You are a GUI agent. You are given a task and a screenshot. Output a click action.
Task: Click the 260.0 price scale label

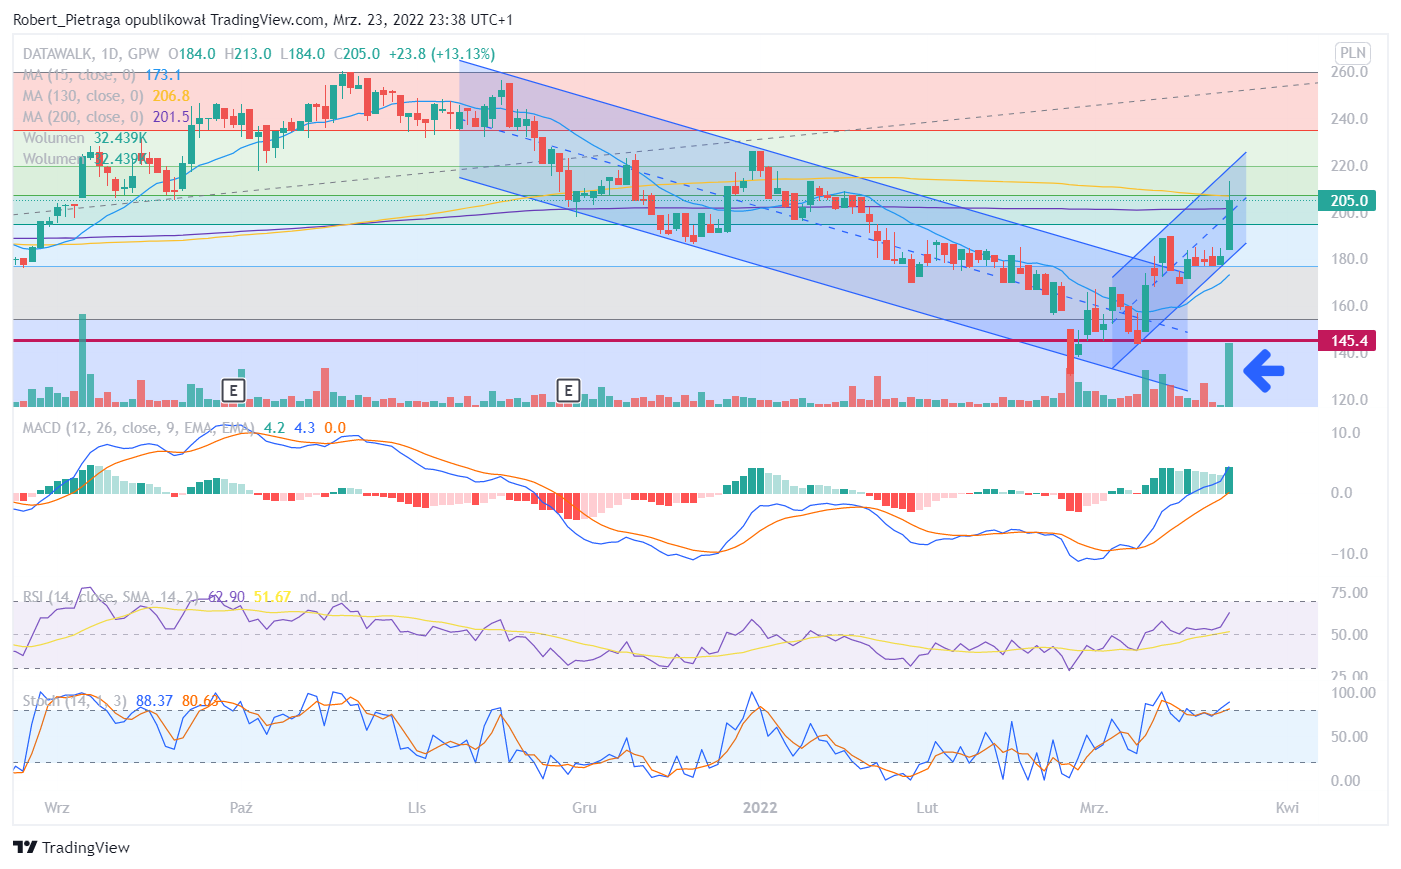[x=1349, y=72]
